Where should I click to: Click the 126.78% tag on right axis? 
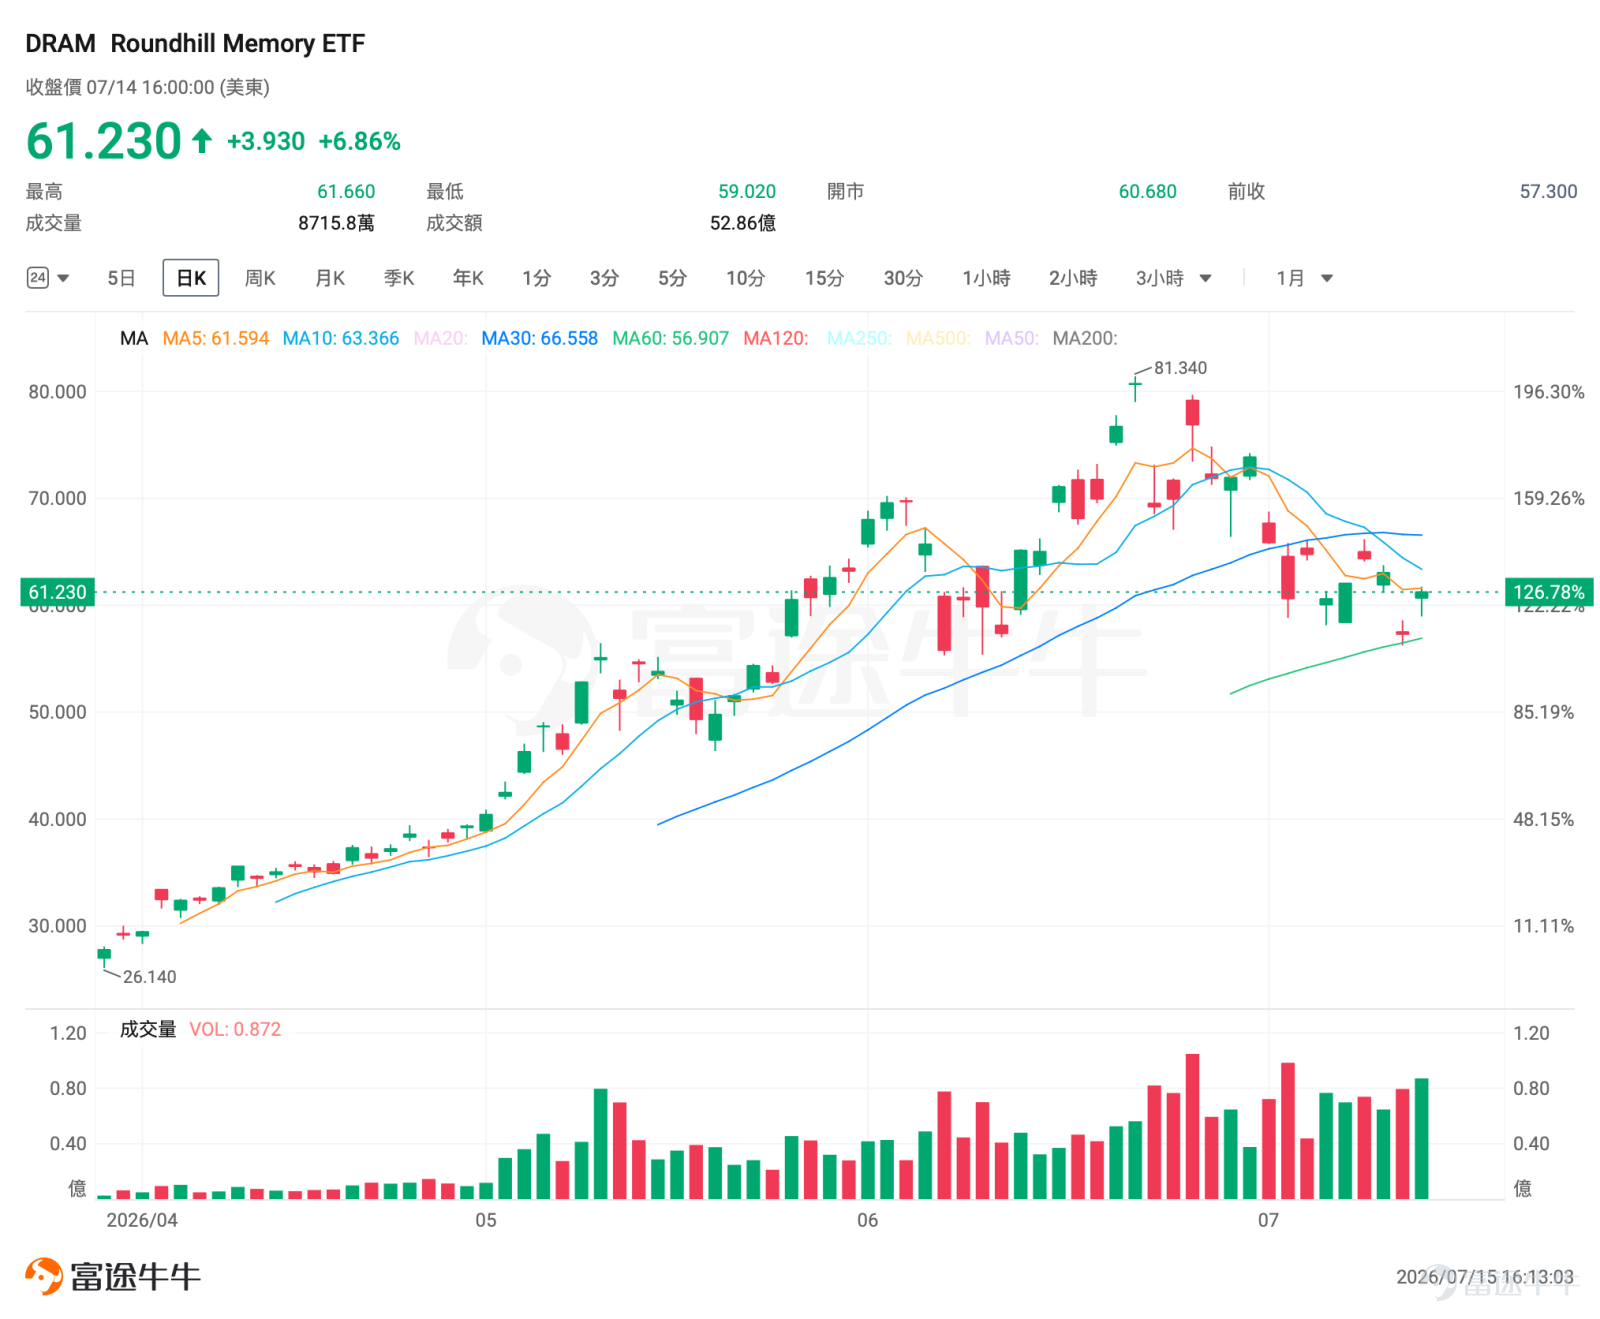click(1549, 592)
